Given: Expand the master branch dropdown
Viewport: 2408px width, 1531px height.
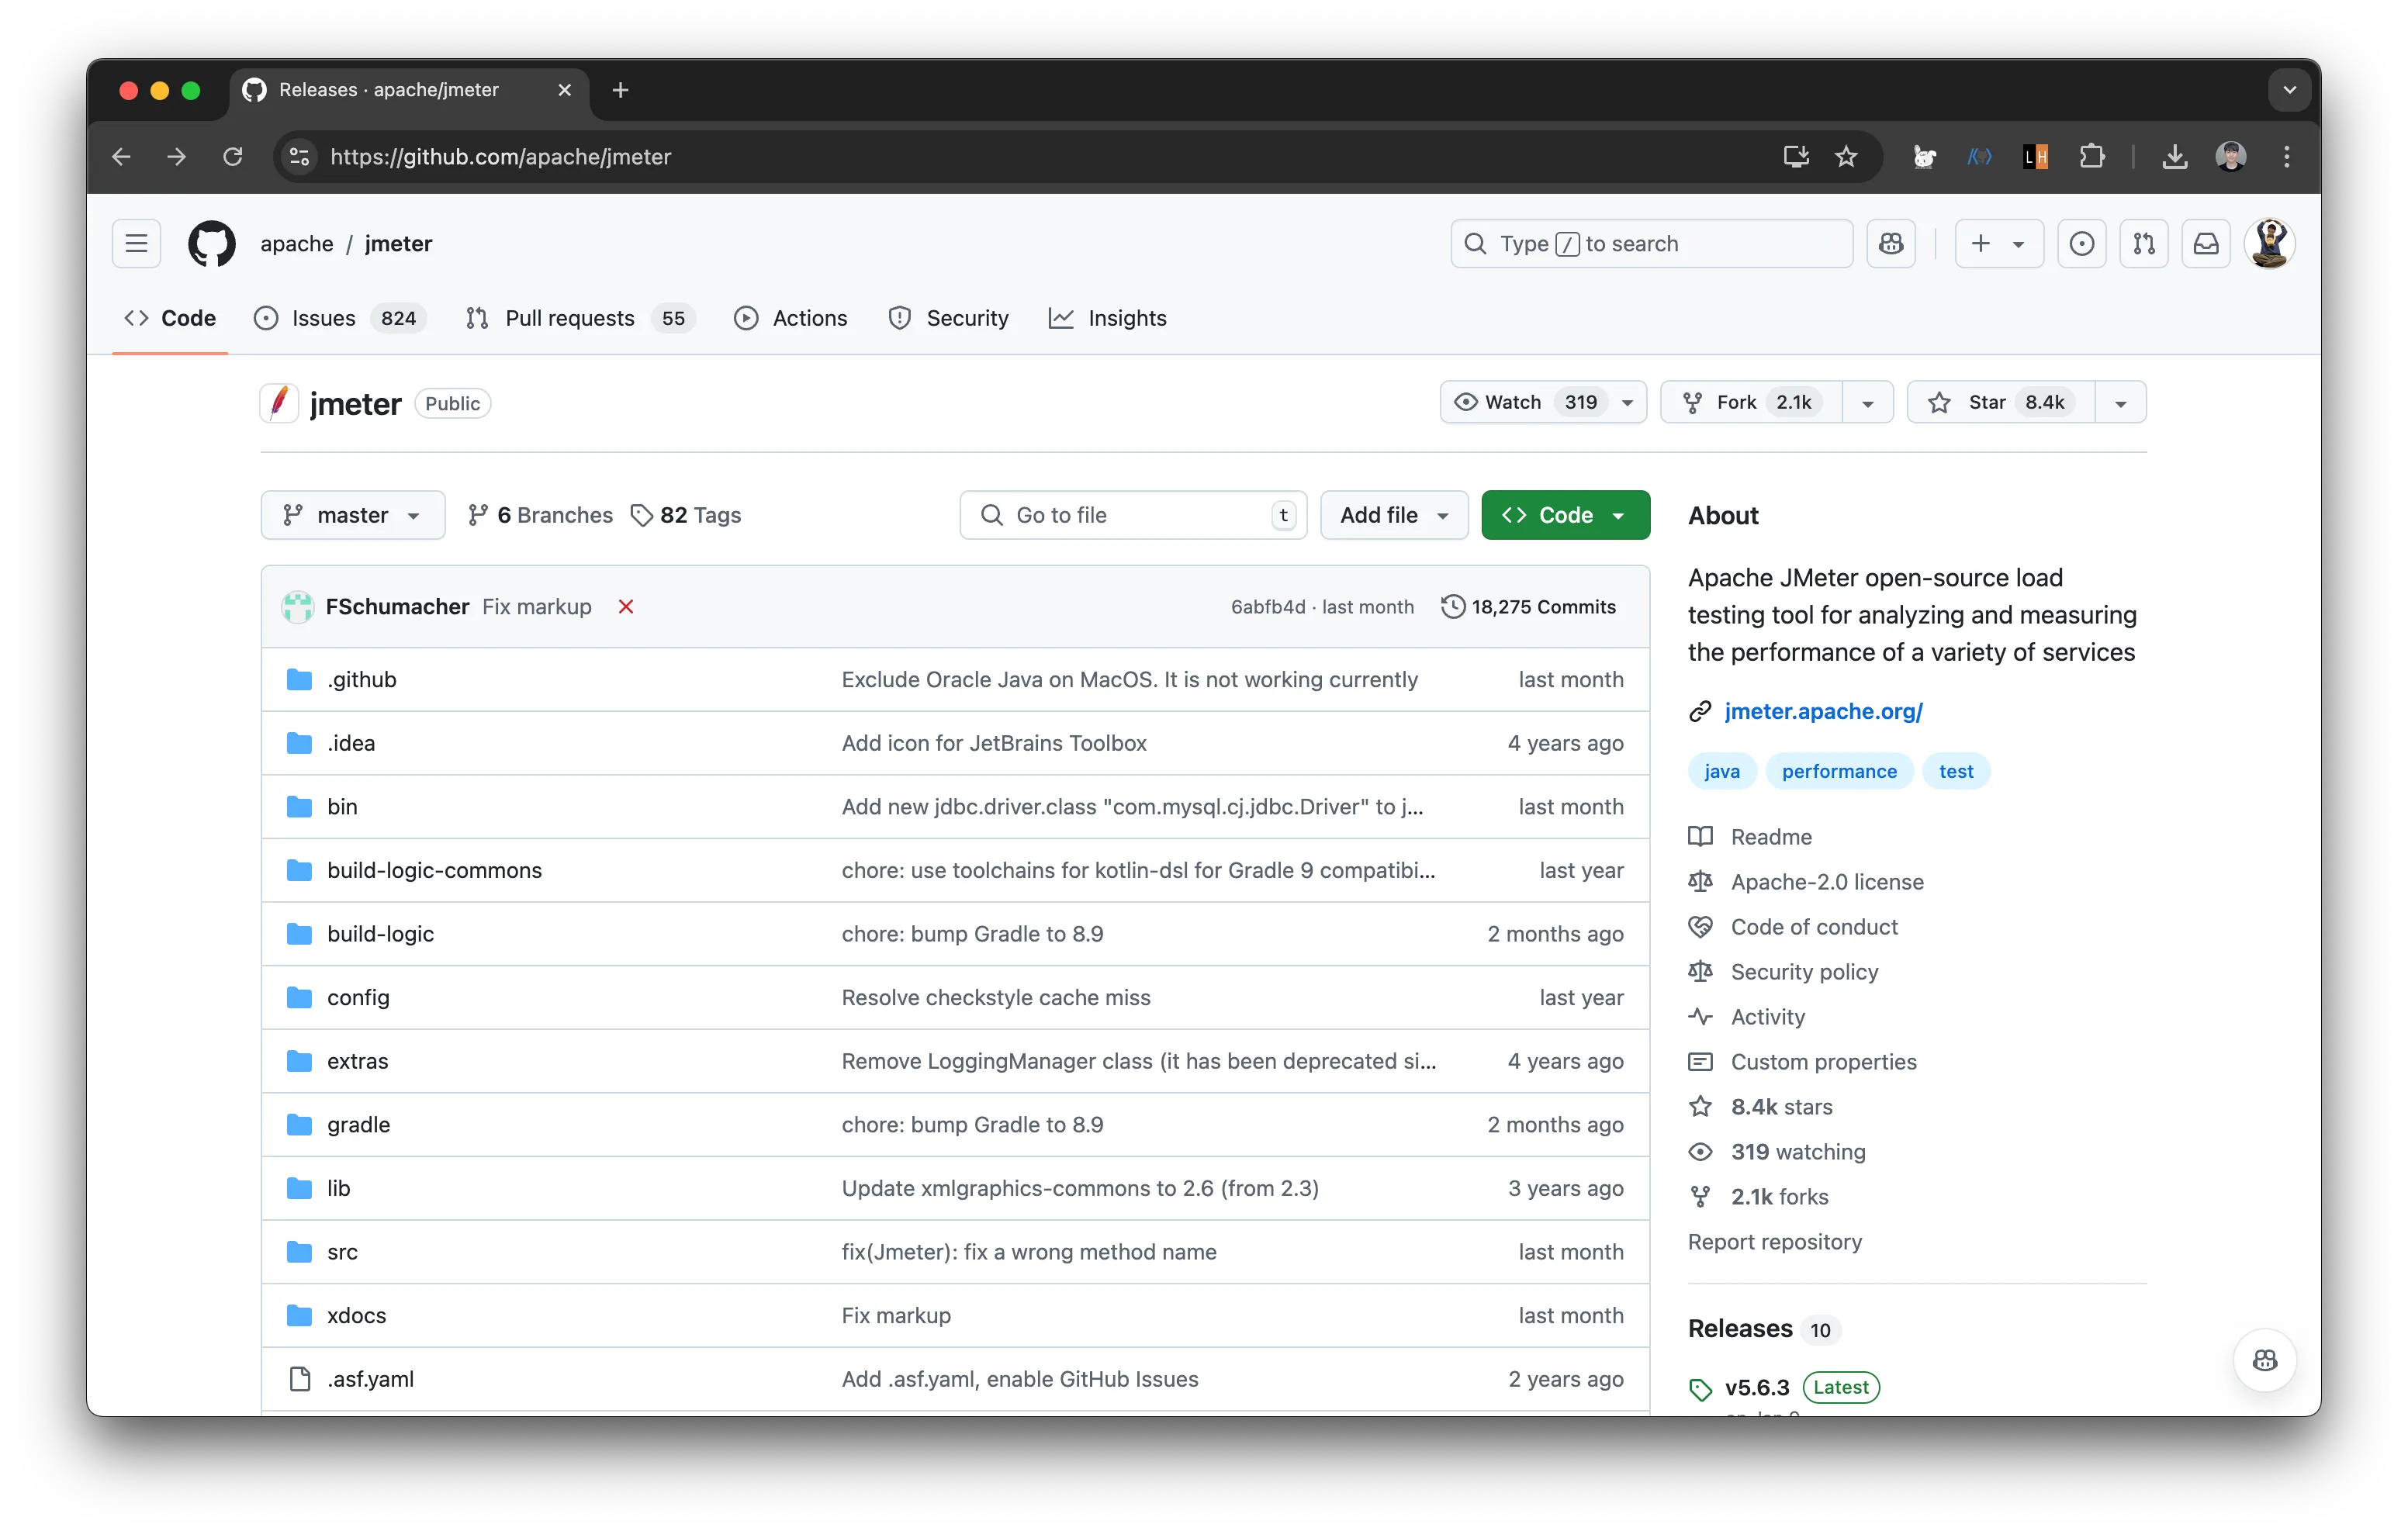Looking at the screenshot, I should 352,515.
